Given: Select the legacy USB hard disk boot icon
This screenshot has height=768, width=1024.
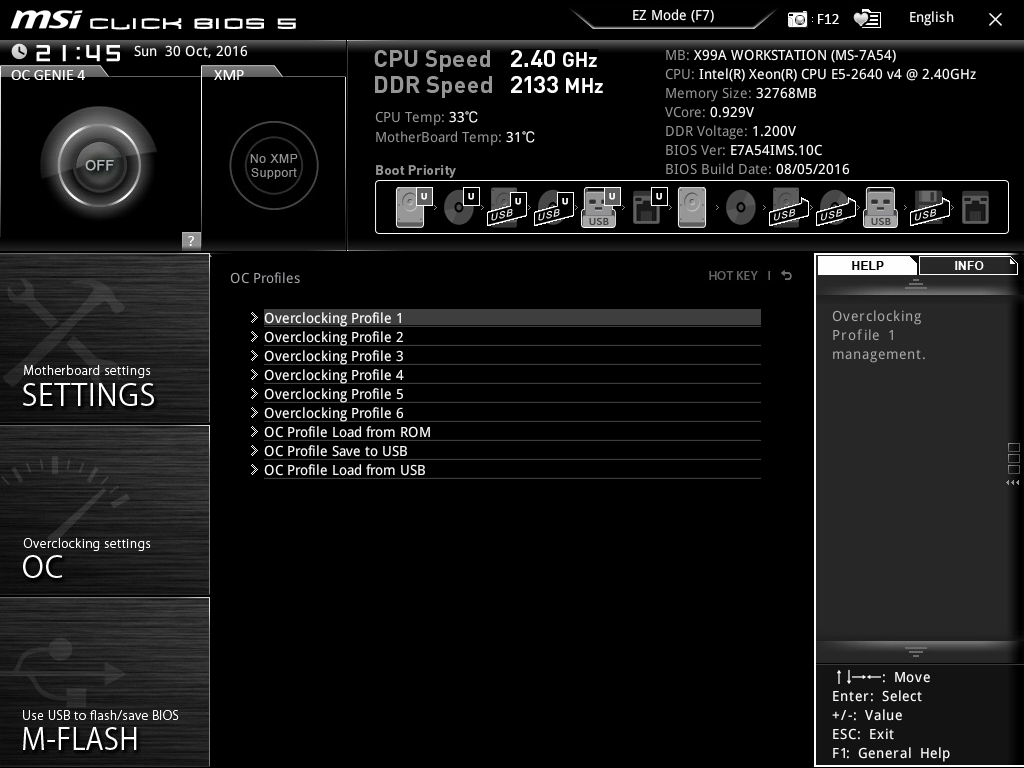Looking at the screenshot, I should pyautogui.click(x=789, y=207).
